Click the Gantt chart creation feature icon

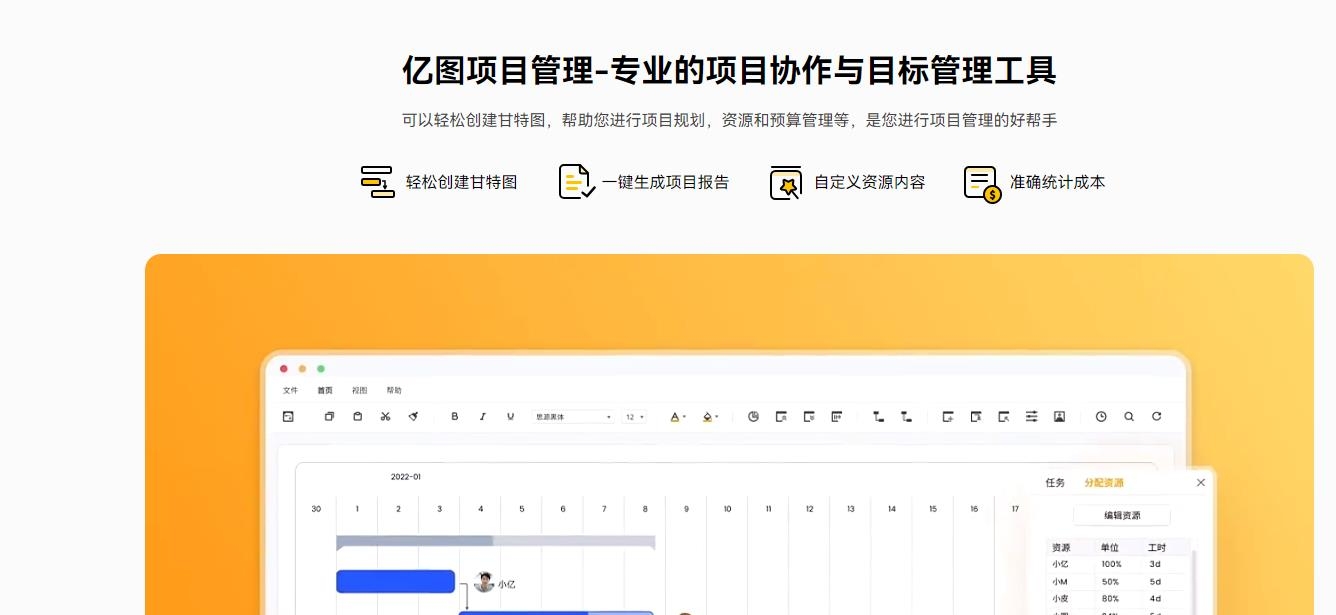(x=377, y=182)
